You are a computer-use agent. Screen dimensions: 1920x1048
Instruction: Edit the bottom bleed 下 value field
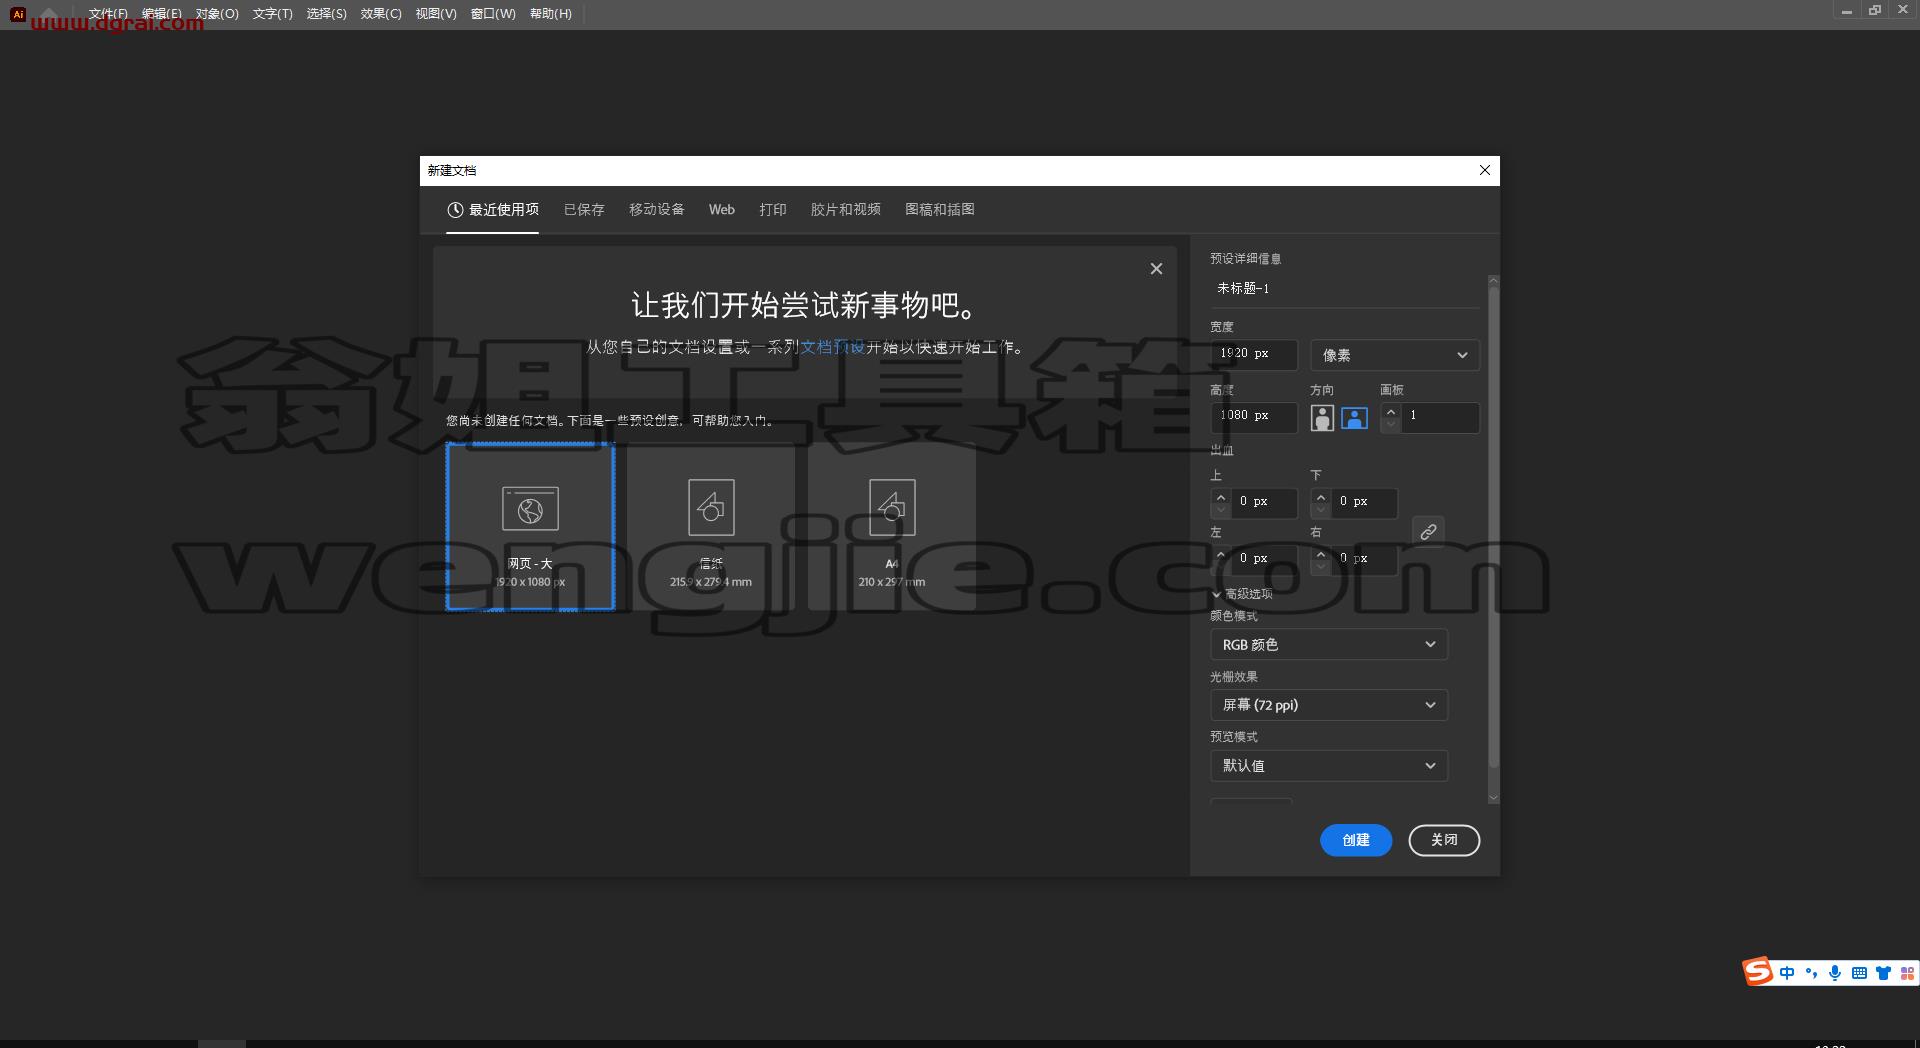pos(1363,502)
